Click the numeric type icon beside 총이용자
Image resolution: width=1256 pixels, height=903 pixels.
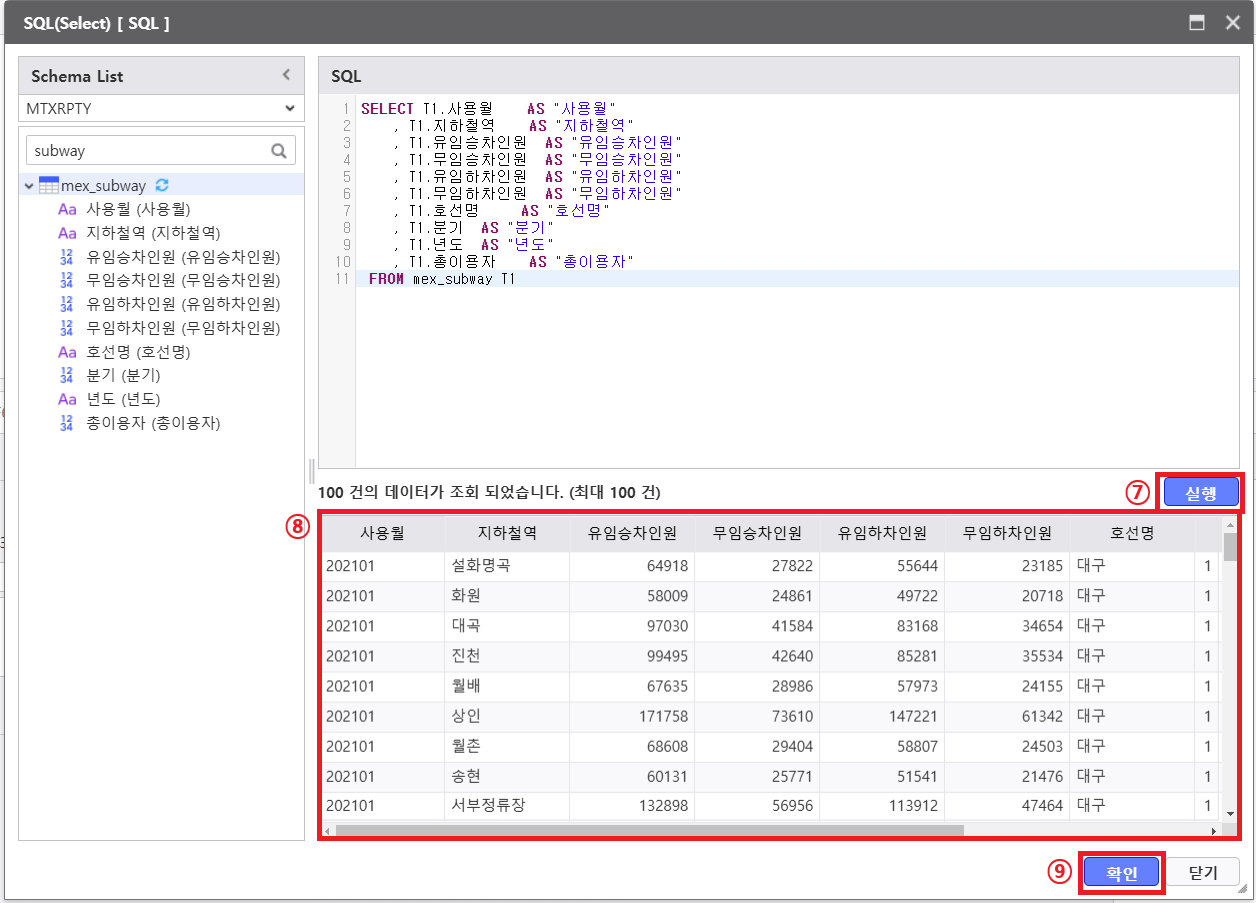[x=67, y=423]
